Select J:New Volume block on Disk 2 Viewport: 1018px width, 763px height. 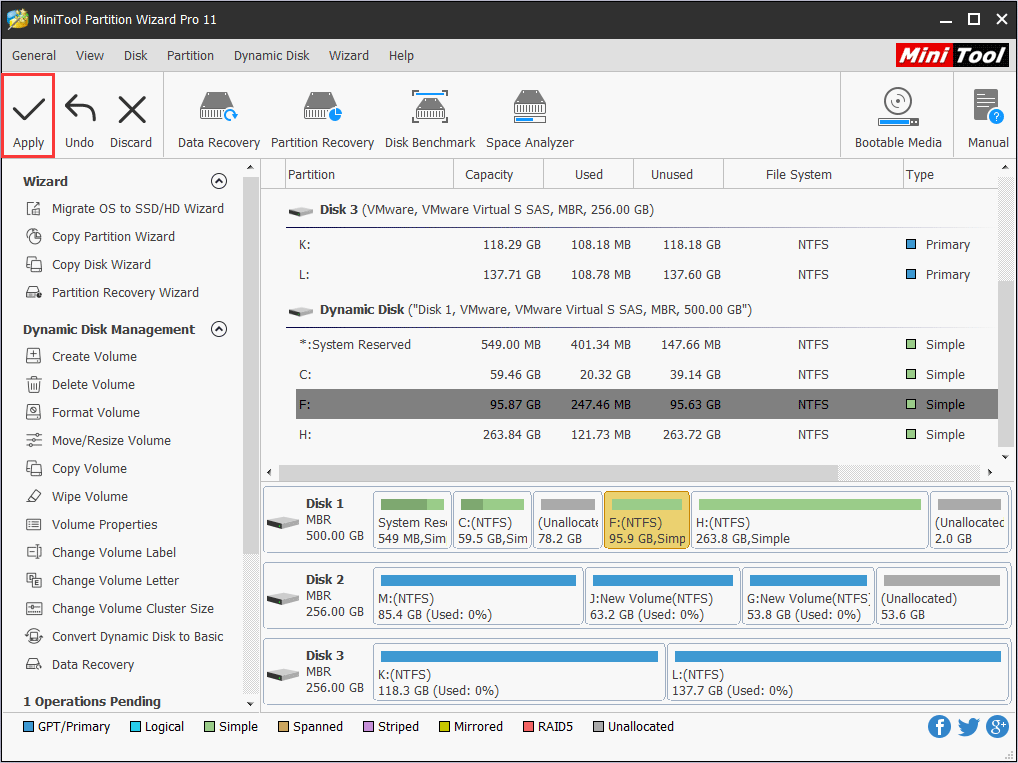pos(662,596)
